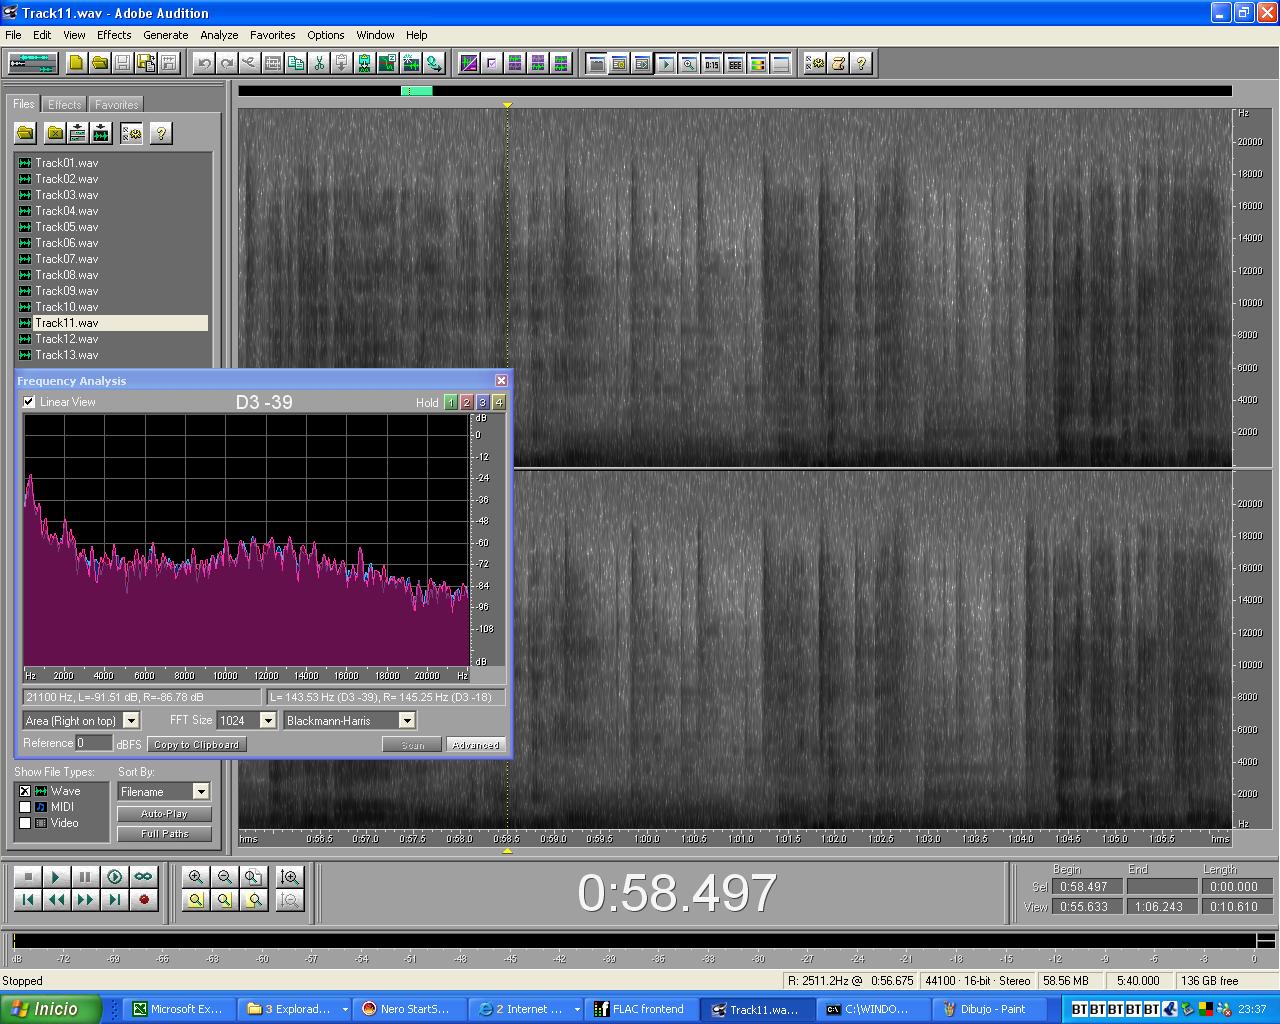This screenshot has height=1024, width=1280.
Task: Click the Go to Beginning transport button
Action: click(28, 900)
